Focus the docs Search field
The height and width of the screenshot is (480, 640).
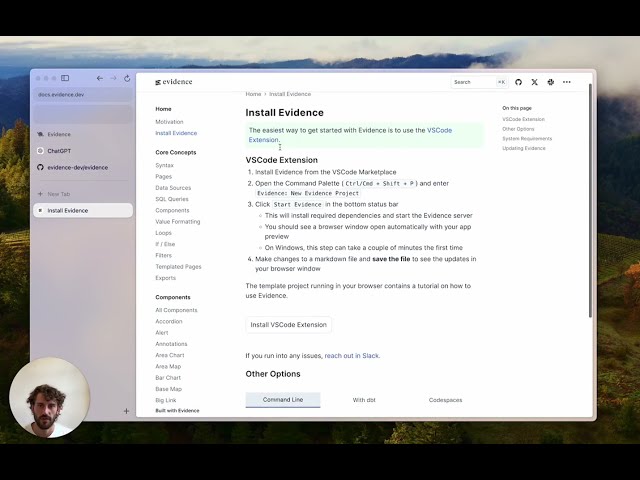479,82
